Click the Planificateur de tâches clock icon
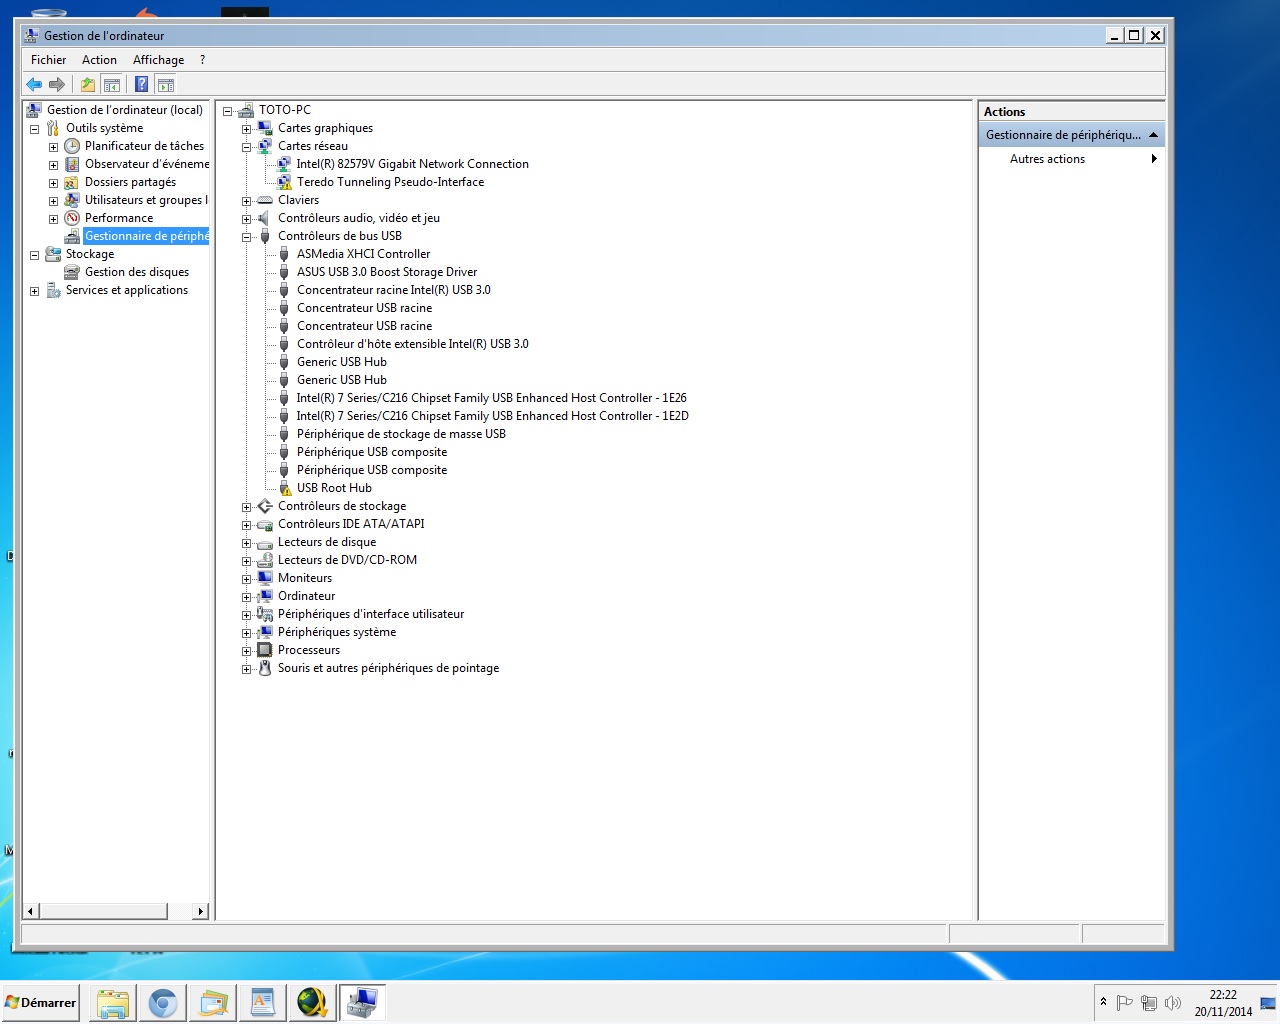 72,146
